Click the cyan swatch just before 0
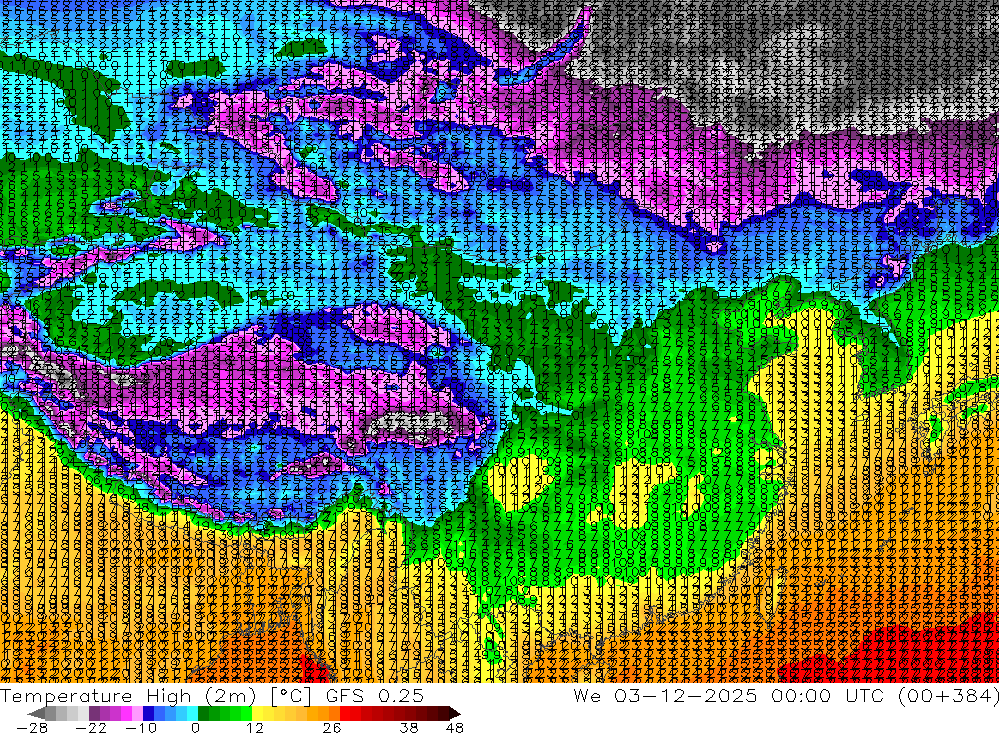Screen dimensions: 1000x733 (192, 713)
